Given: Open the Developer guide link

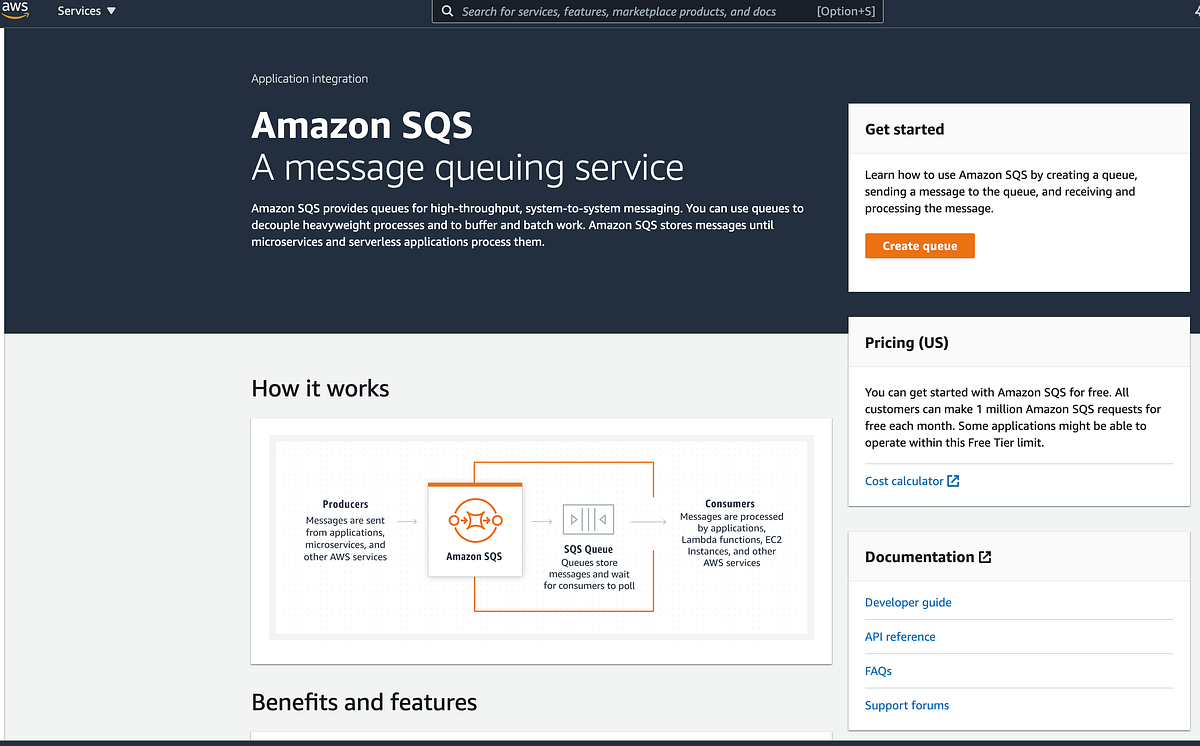Looking at the screenshot, I should point(908,602).
